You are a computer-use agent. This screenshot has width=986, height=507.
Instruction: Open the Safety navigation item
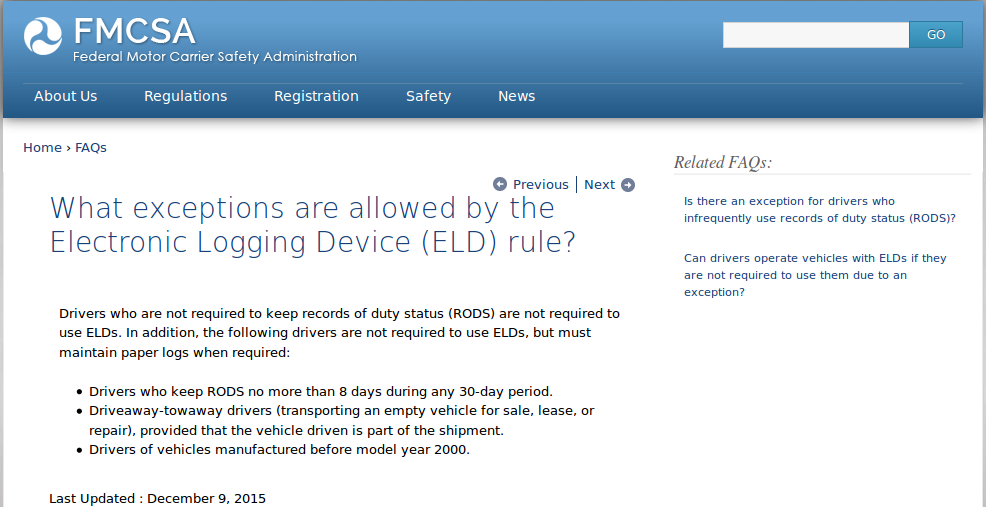click(x=428, y=96)
